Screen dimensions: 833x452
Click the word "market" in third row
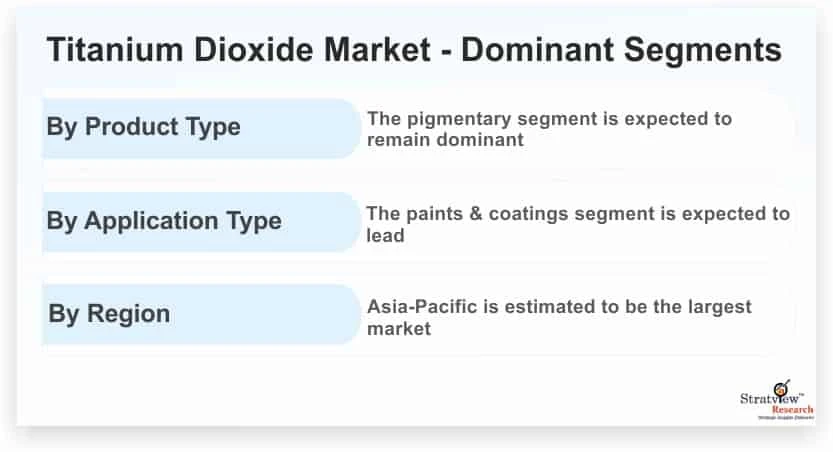click(399, 327)
